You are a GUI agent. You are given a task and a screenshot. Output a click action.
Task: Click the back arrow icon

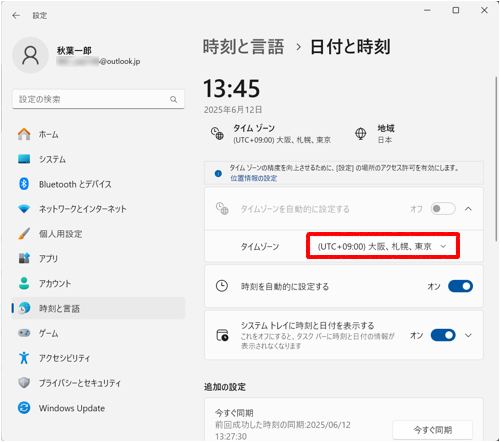(x=16, y=15)
